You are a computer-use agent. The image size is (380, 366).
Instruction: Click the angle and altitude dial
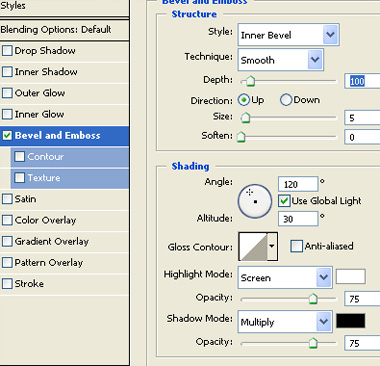pos(255,201)
